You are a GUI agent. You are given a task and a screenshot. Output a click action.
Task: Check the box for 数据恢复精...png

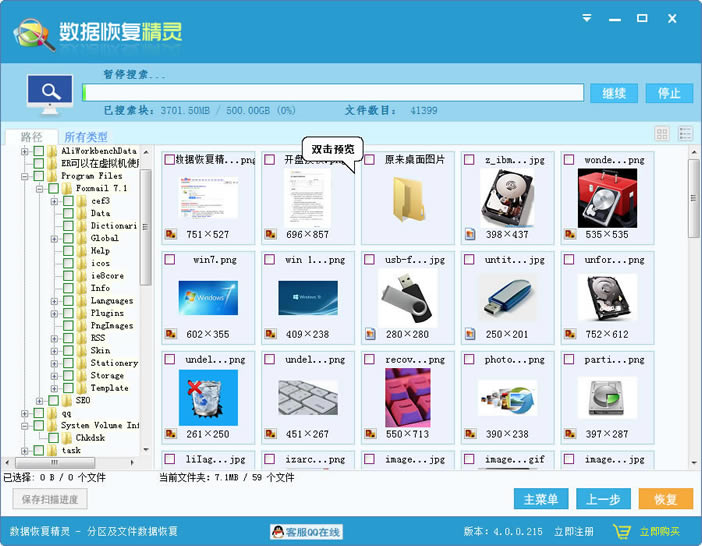[x=170, y=159]
